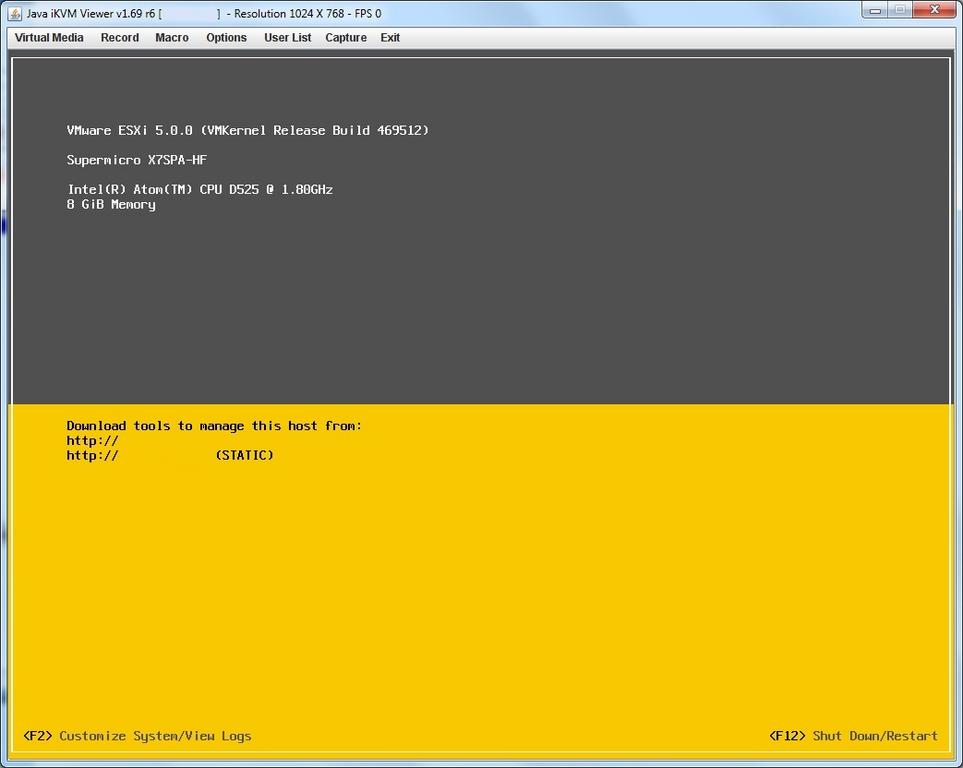Viewport: 963px width, 768px height.
Task: Select Exit in the menu bar
Action: tap(390, 38)
